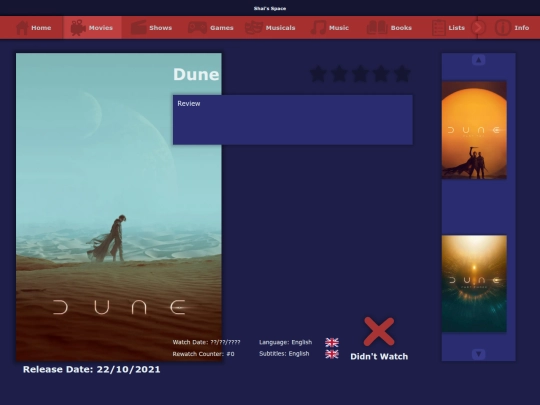The height and width of the screenshot is (405, 540).
Task: Click the UK flag next to Language
Action: click(332, 342)
